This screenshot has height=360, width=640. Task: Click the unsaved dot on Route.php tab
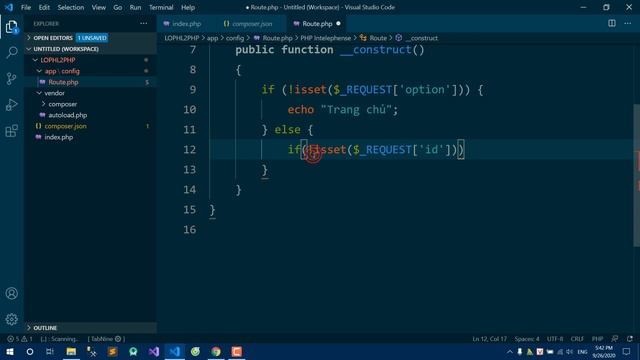click(338, 24)
